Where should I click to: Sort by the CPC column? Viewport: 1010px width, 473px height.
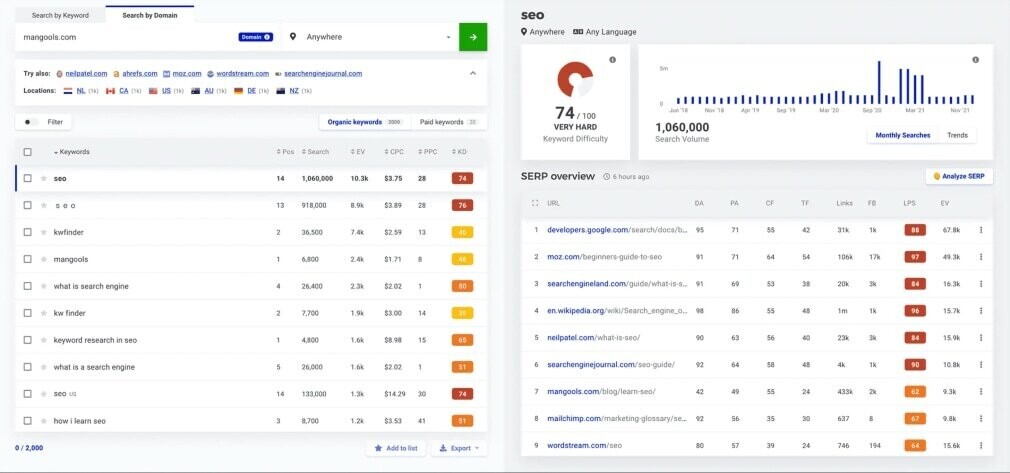[x=394, y=152]
